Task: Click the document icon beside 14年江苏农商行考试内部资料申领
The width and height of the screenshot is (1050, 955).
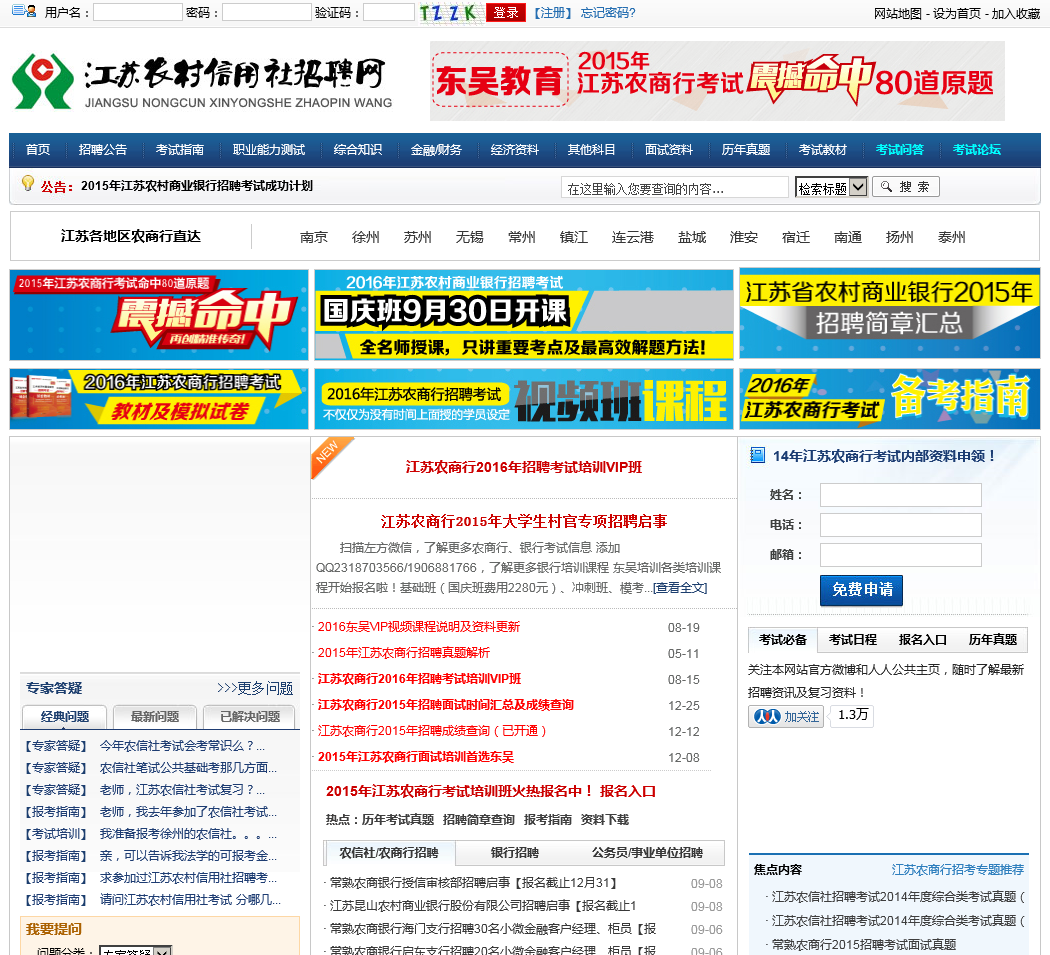Action: (x=757, y=455)
